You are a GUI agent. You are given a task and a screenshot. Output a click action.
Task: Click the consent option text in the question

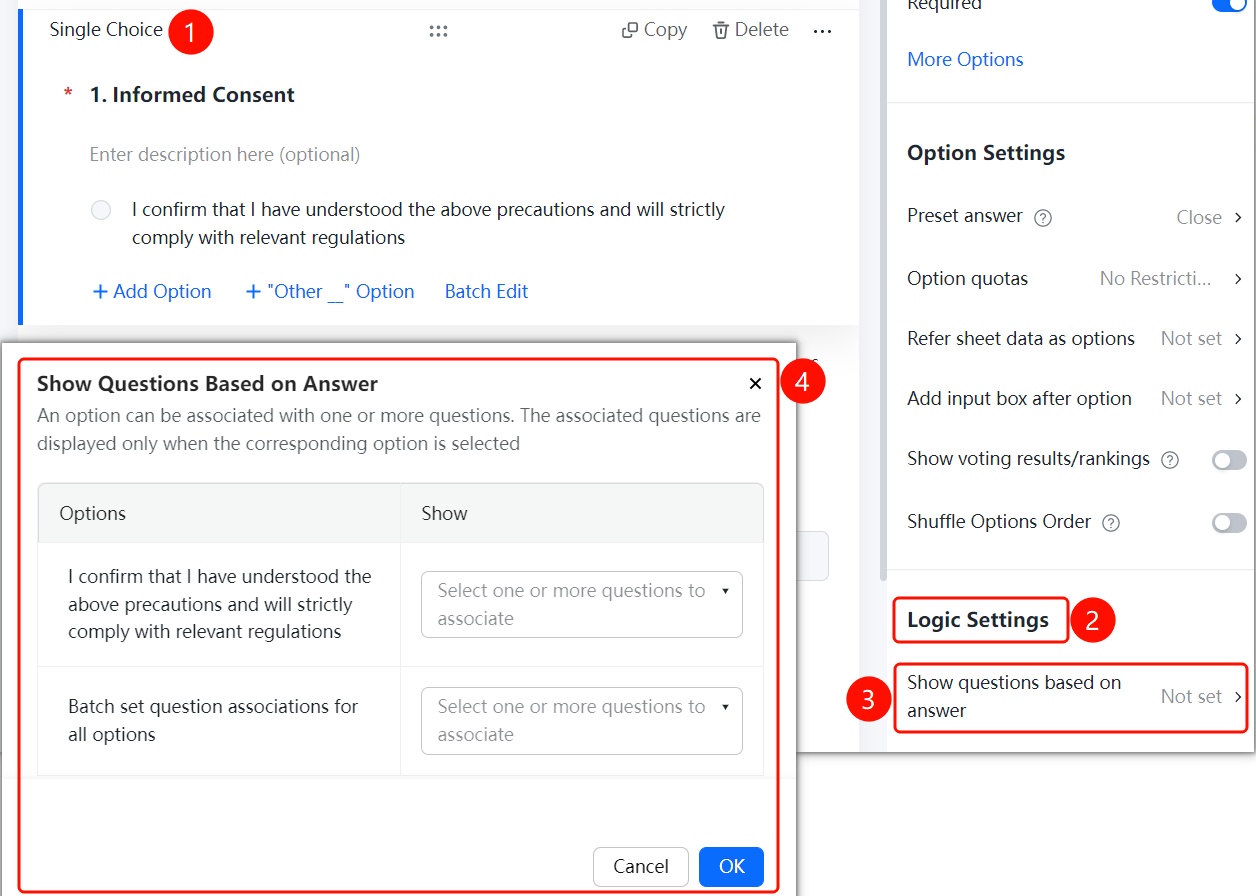tap(428, 224)
